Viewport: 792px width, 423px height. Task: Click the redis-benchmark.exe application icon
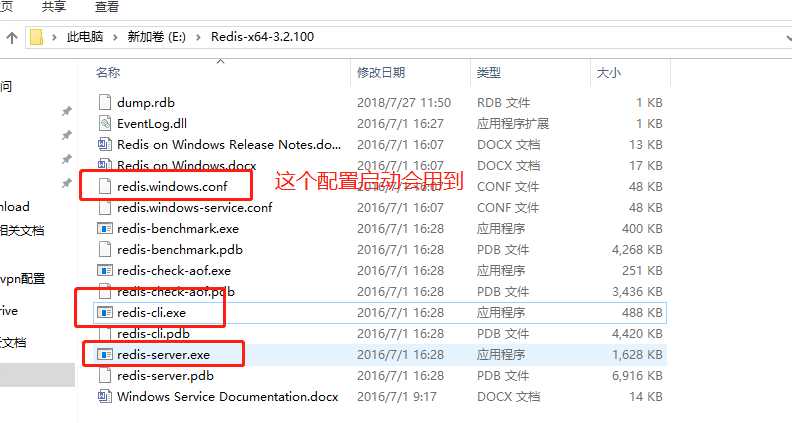coord(105,228)
